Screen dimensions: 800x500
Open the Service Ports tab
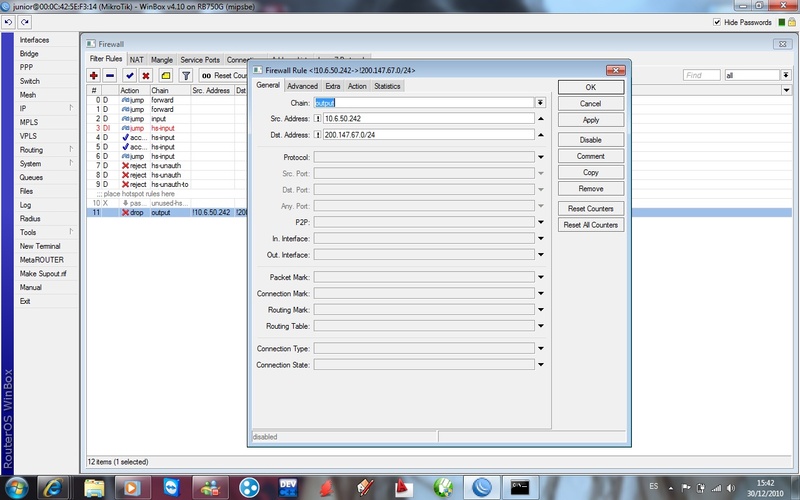point(200,60)
